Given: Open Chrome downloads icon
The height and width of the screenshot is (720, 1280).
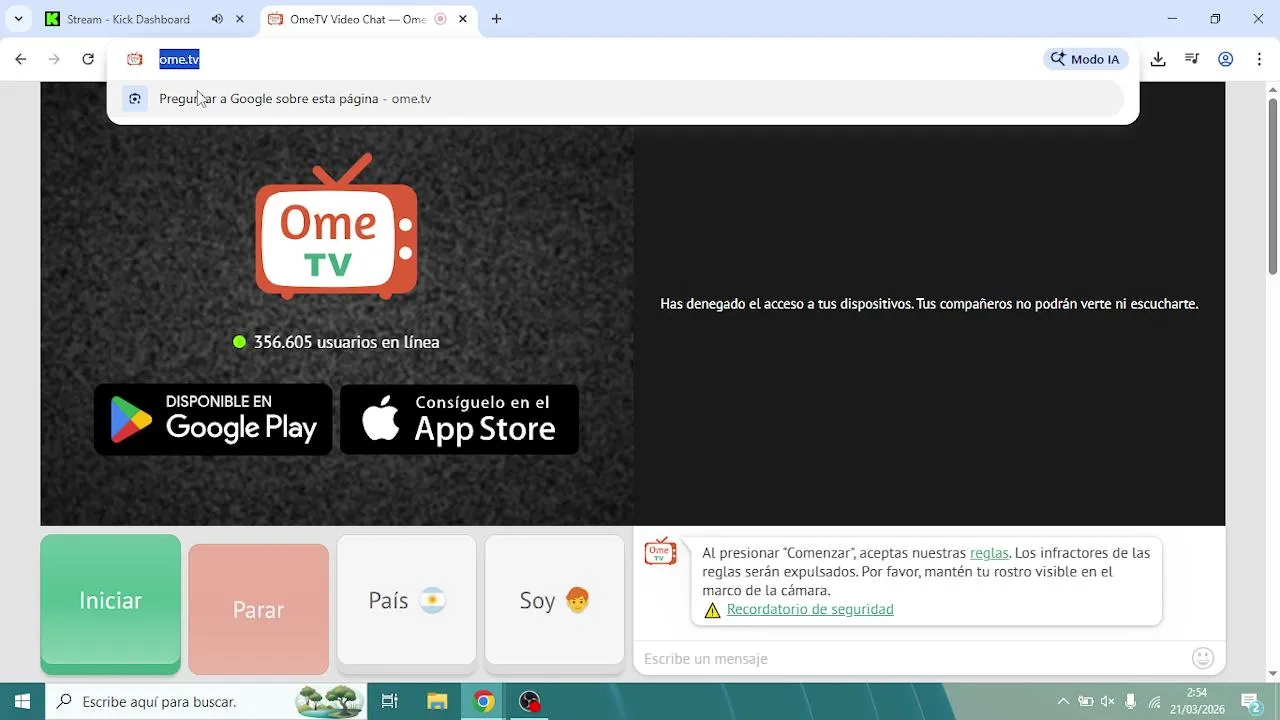Looking at the screenshot, I should click(x=1158, y=59).
